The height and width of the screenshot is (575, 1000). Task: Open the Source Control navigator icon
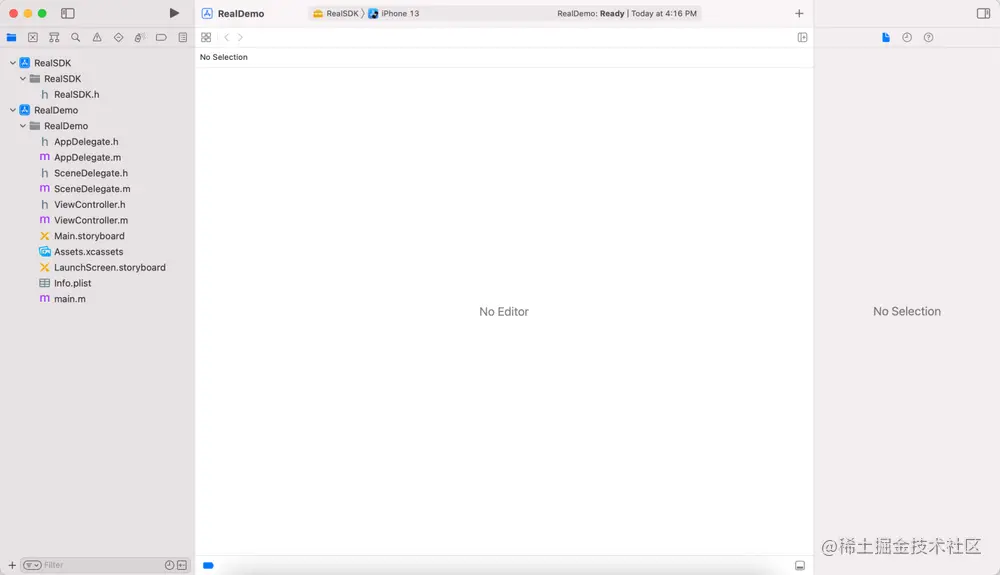tap(33, 38)
